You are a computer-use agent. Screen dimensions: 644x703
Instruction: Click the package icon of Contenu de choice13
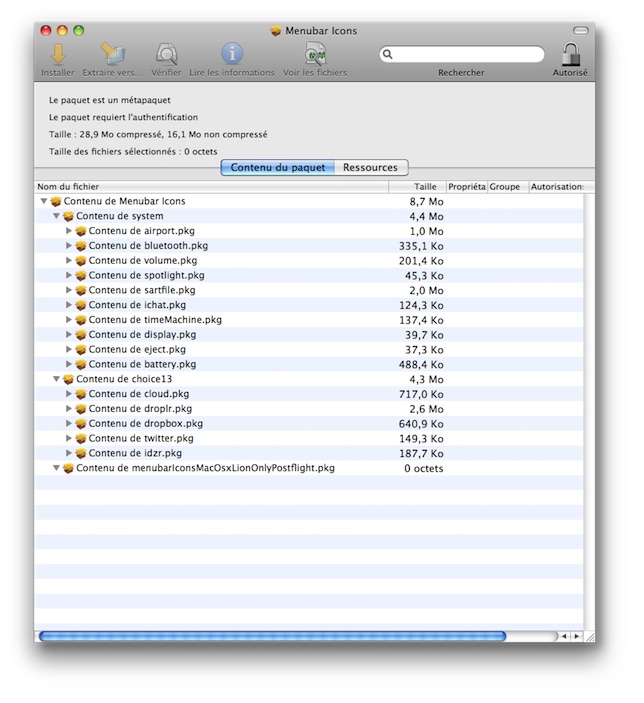tap(68, 379)
